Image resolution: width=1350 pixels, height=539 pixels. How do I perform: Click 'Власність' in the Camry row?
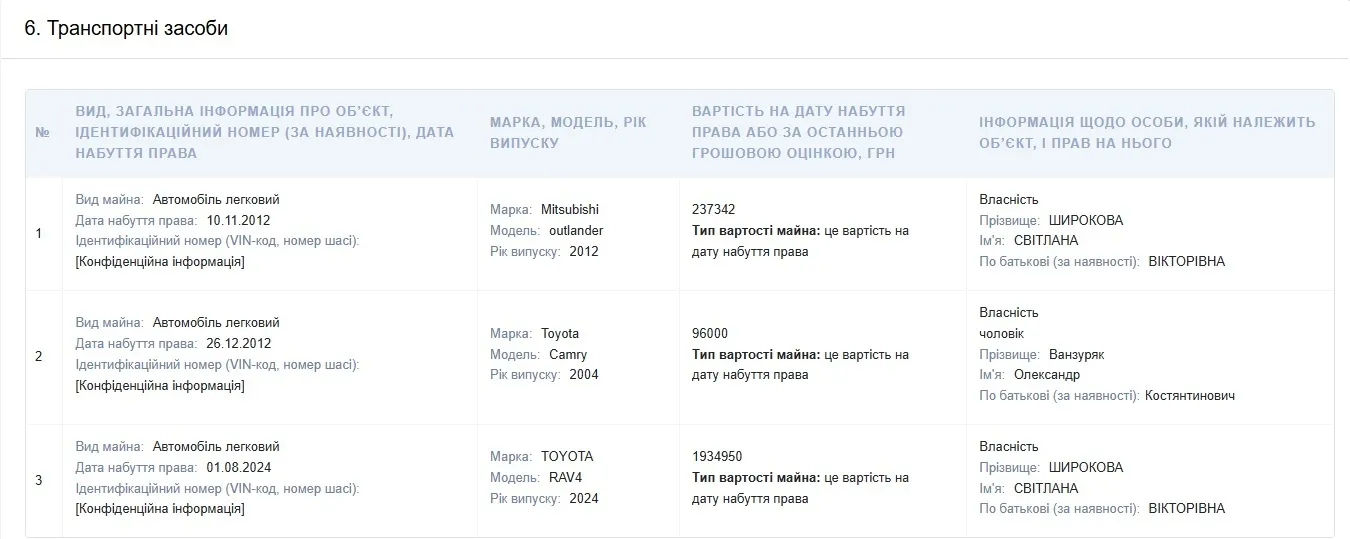[x=1009, y=313]
